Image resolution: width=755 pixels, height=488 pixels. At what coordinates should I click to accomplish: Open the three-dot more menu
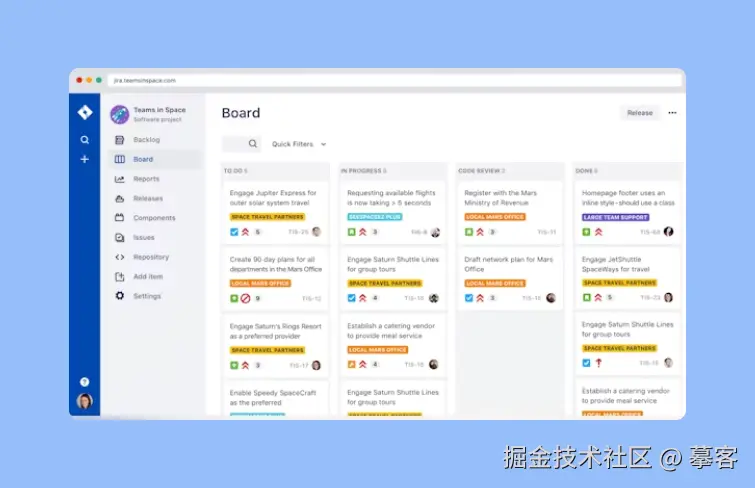pos(672,113)
